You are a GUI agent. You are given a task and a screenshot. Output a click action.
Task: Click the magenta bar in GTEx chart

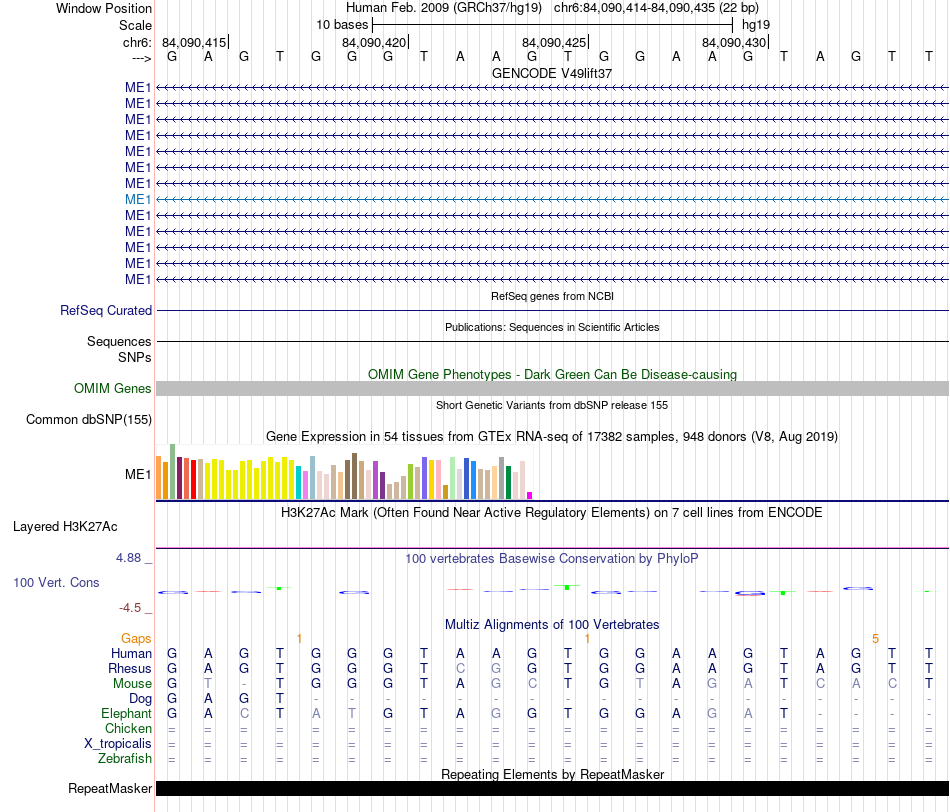[x=530, y=495]
